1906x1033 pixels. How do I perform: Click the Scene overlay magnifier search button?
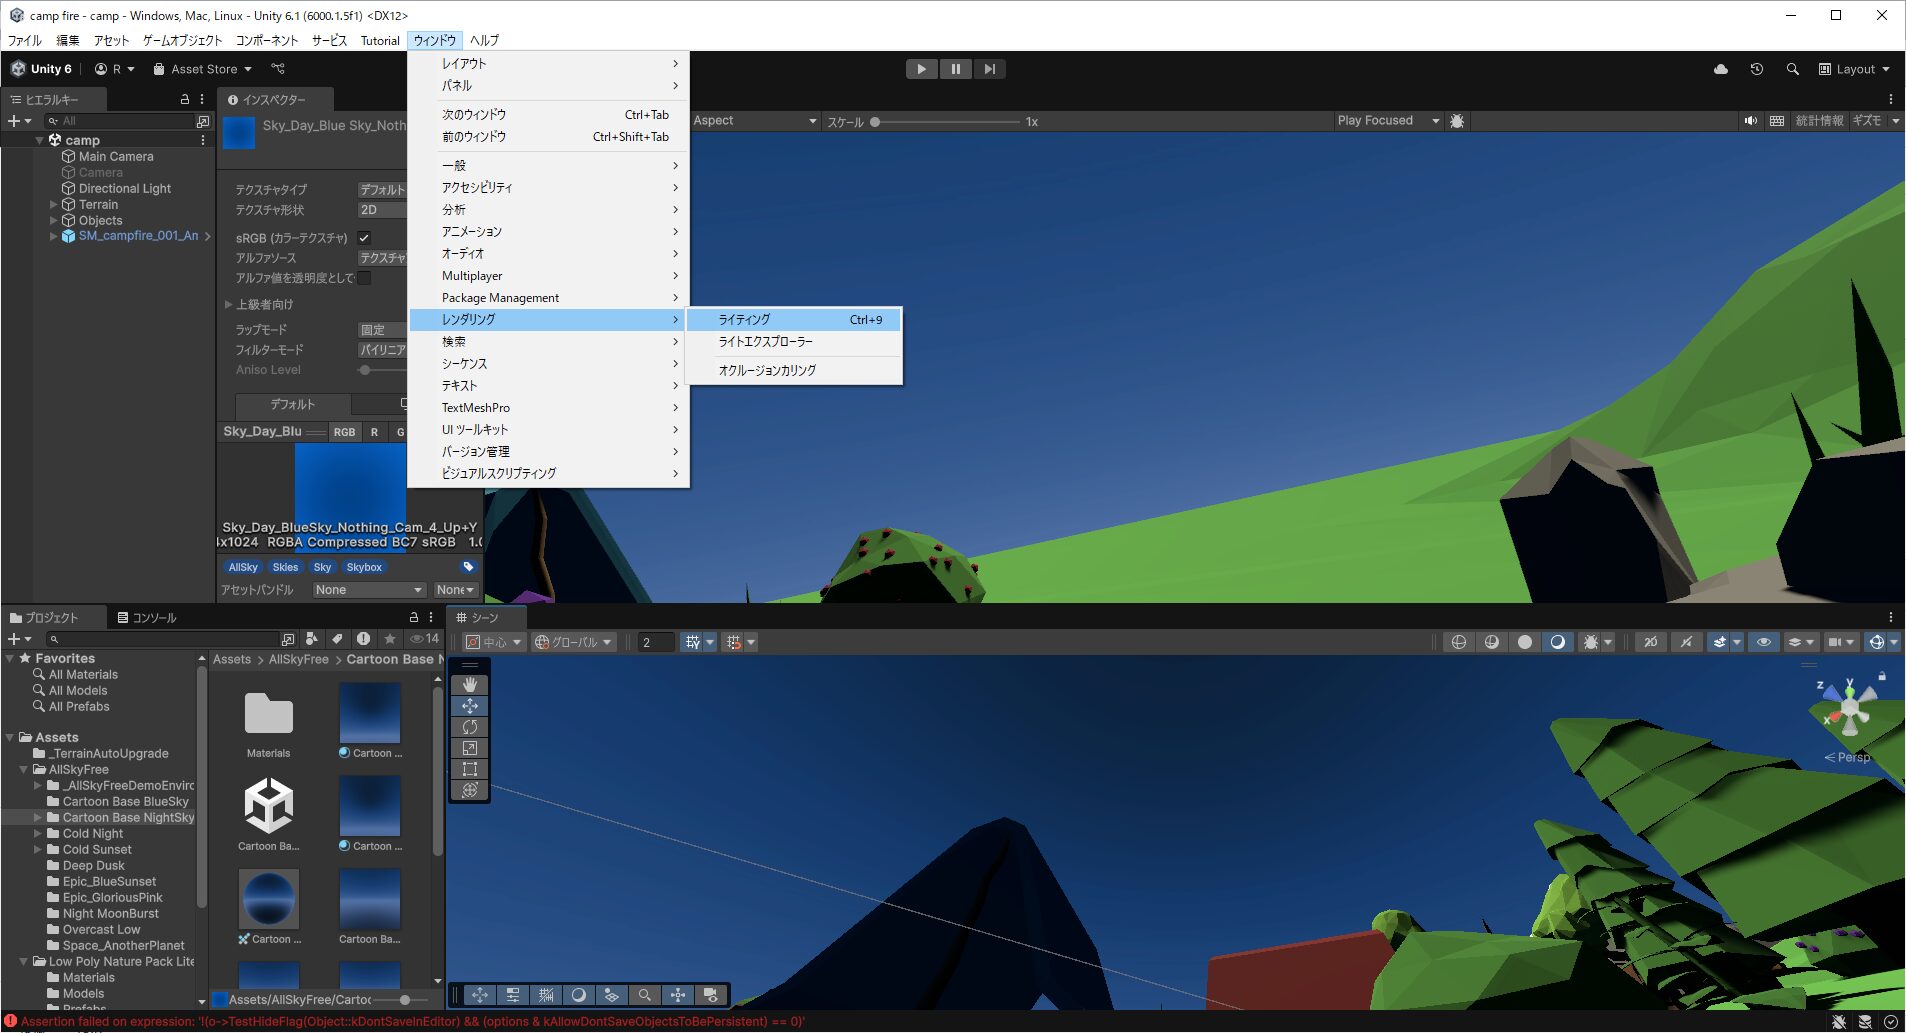pos(645,995)
